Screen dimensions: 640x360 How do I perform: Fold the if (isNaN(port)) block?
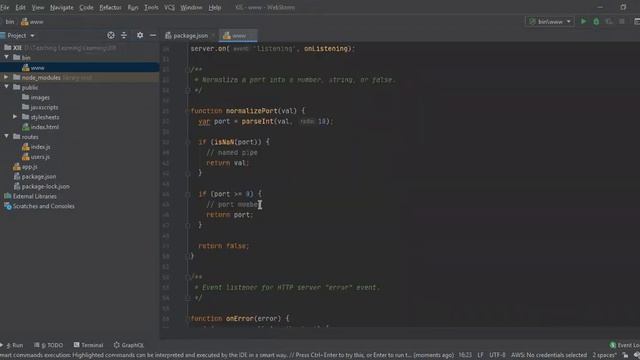(188, 142)
